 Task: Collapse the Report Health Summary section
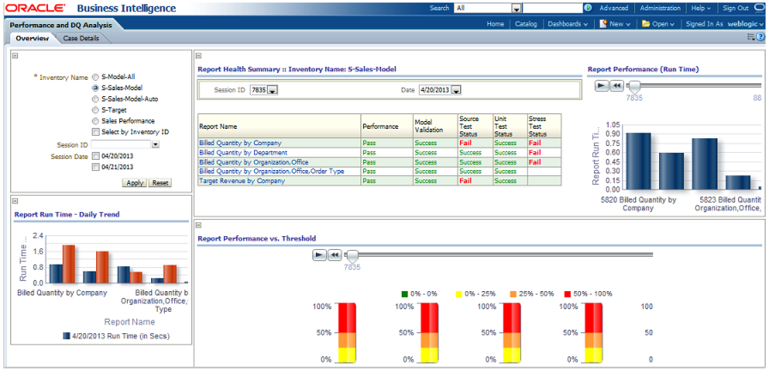tap(199, 56)
